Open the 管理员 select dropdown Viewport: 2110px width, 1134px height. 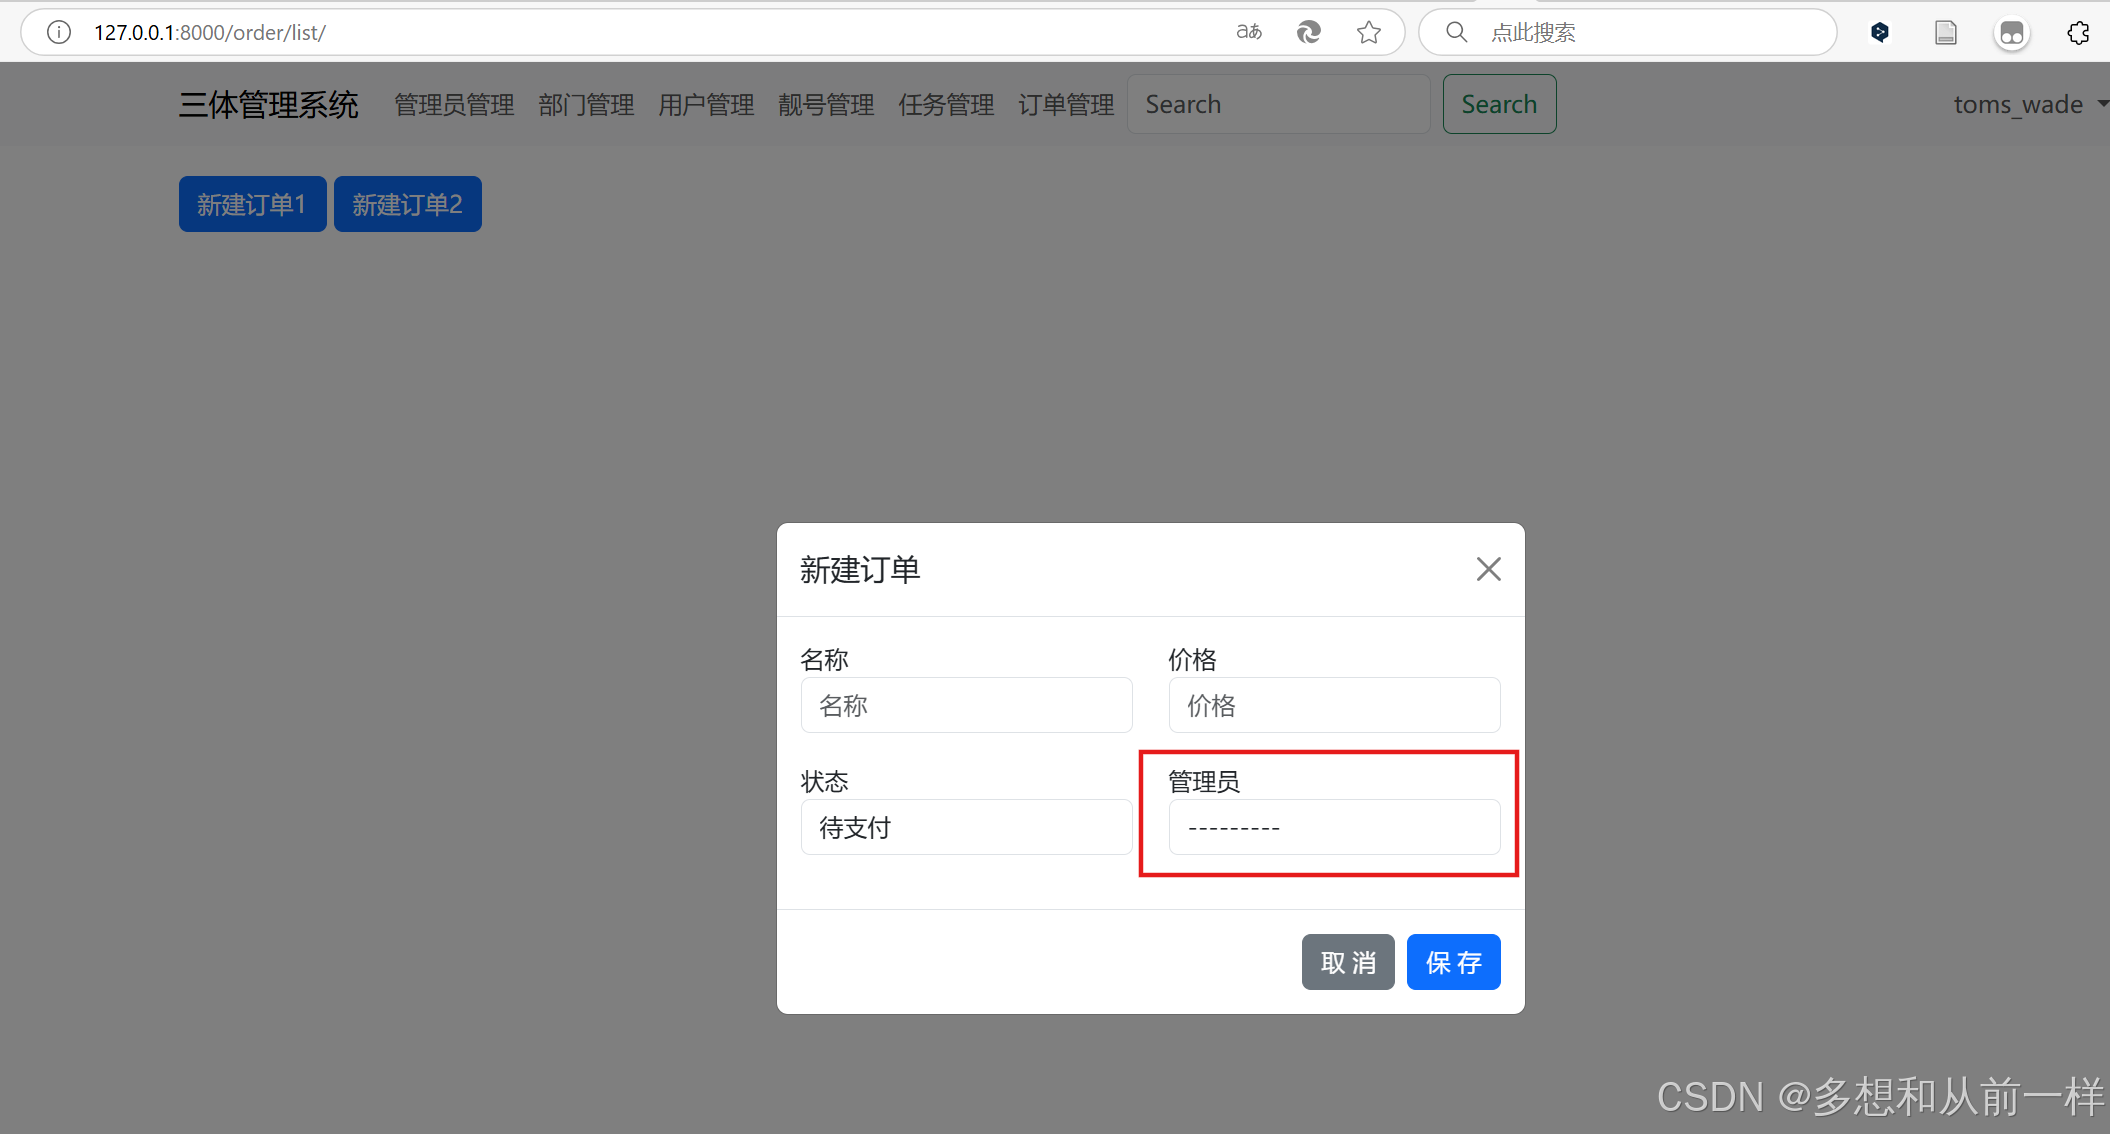click(1334, 827)
